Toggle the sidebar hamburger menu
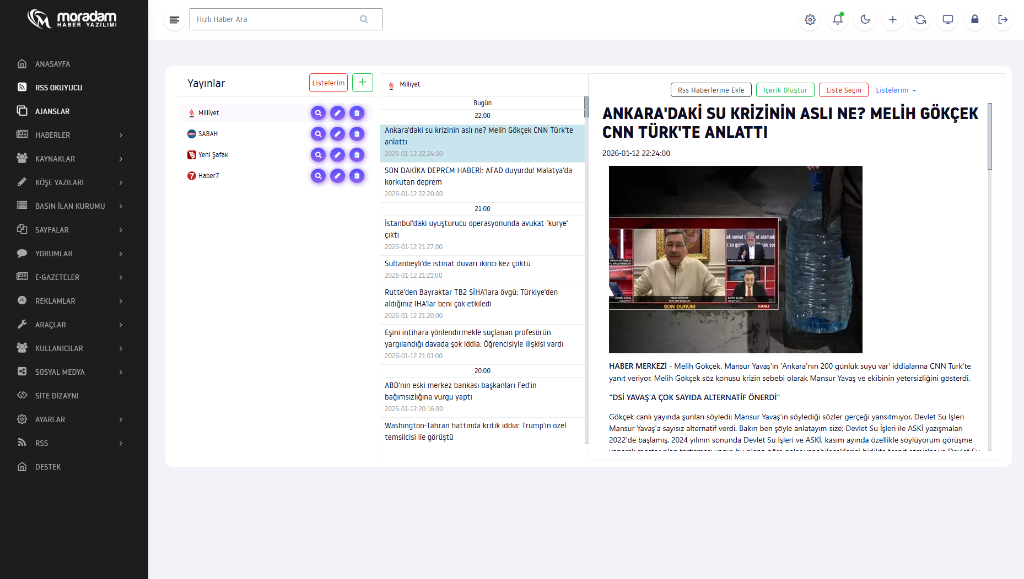The height and width of the screenshot is (579, 1024). coord(174,20)
